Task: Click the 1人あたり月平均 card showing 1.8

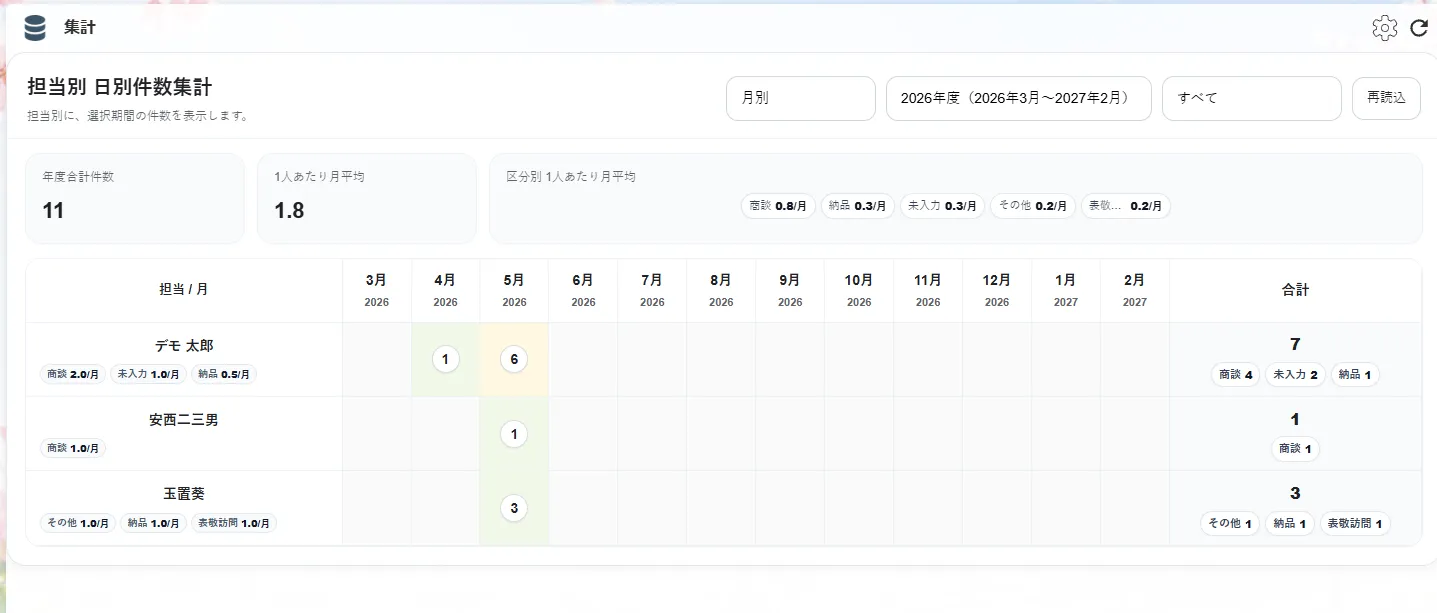Action: (367, 198)
